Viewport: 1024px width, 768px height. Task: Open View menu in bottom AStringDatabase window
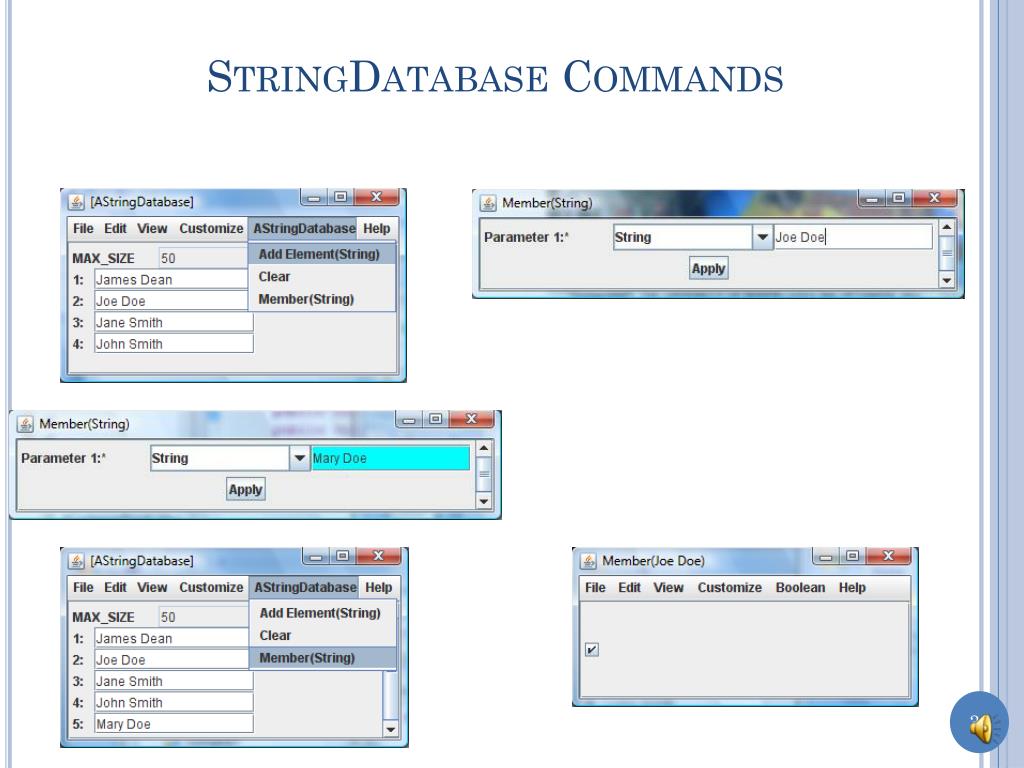152,588
